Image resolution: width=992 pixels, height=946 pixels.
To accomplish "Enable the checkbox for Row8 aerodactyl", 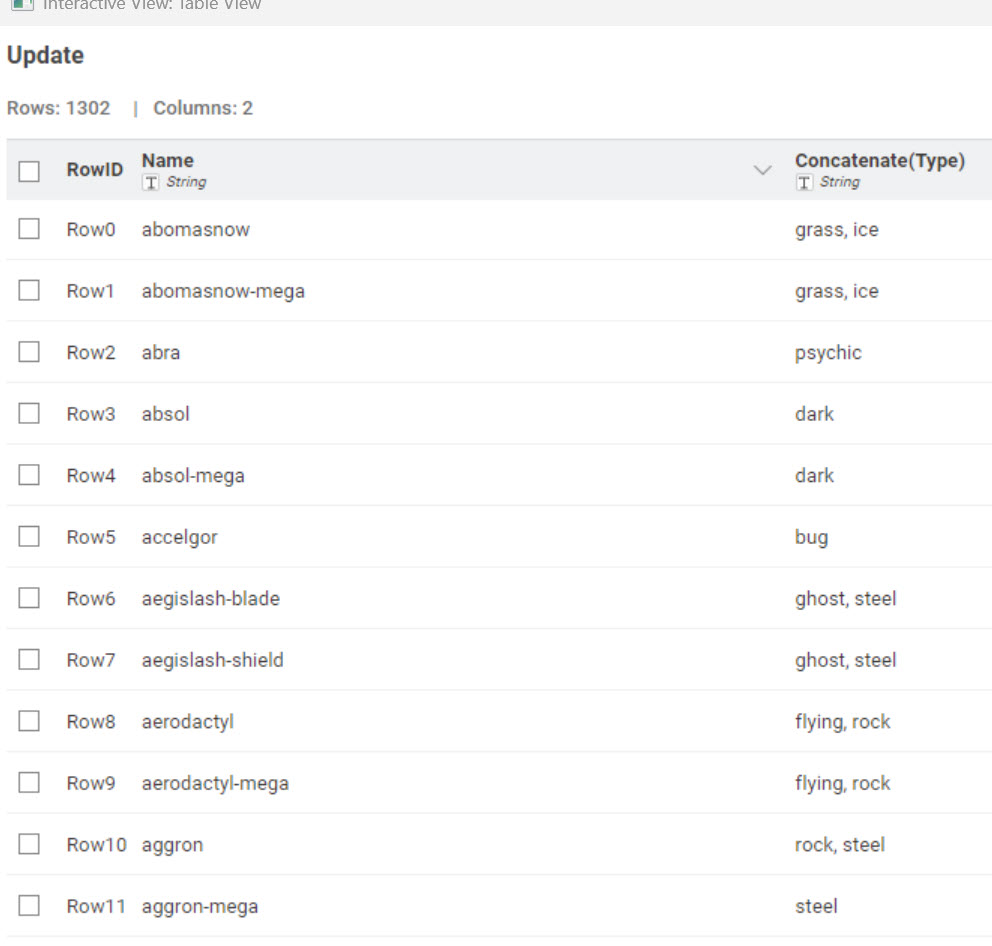I will pyautogui.click(x=29, y=721).
